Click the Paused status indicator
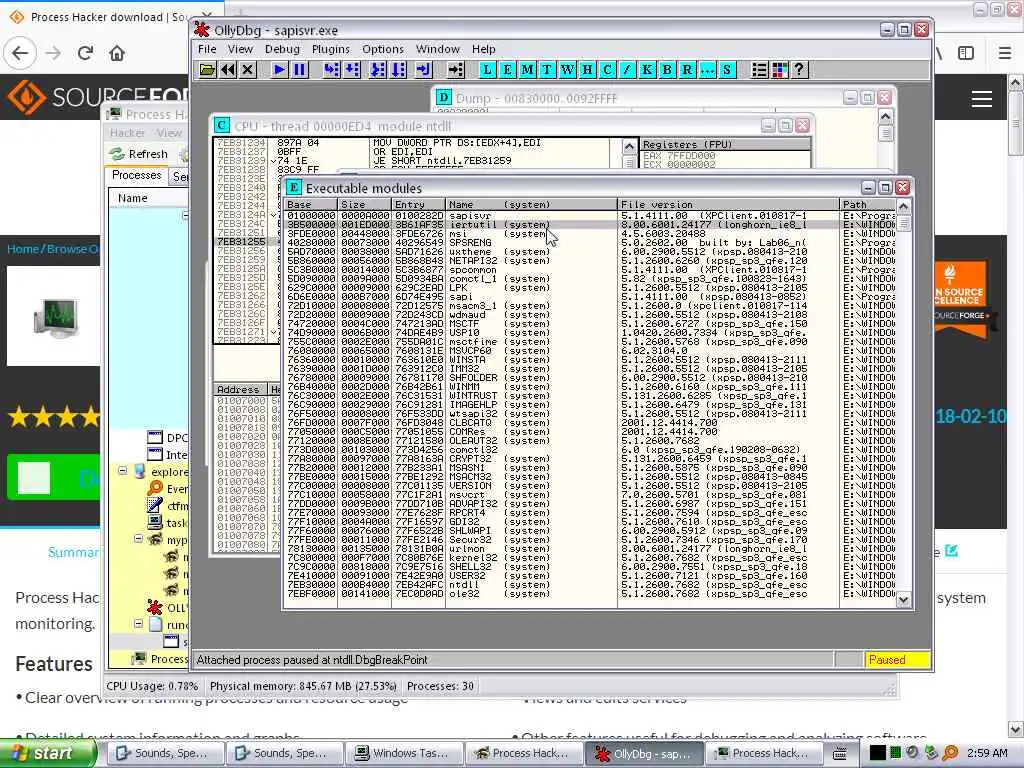This screenshot has height=768, width=1024. [897, 660]
